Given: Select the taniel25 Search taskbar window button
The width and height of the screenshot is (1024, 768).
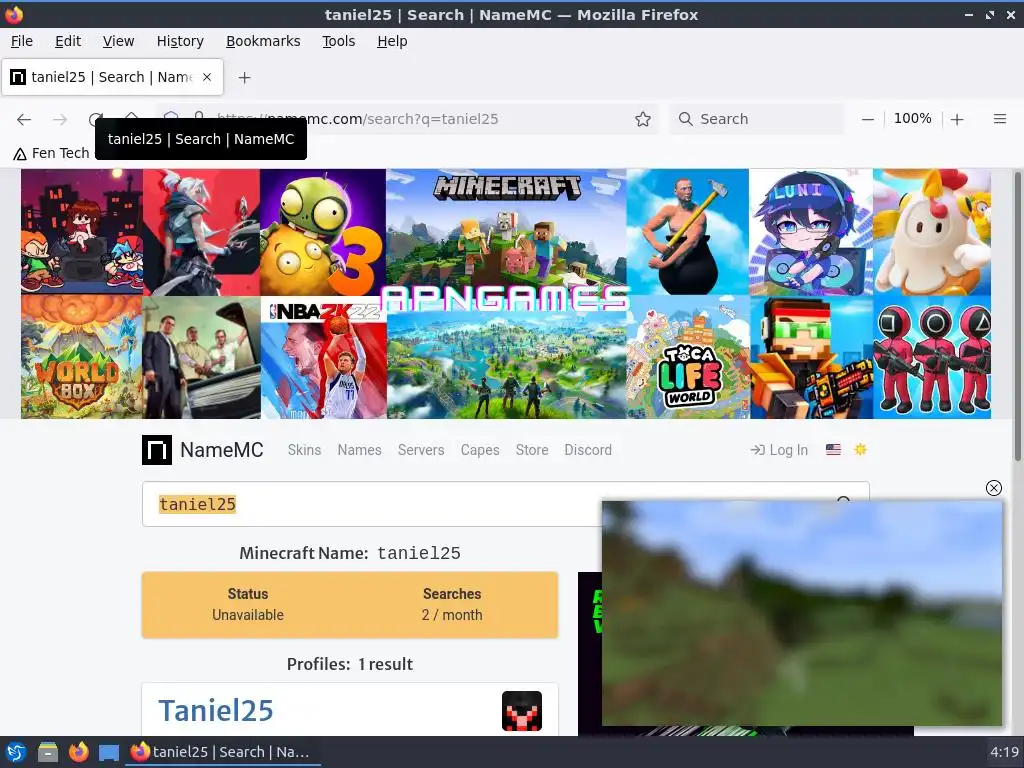Looking at the screenshot, I should 222,752.
